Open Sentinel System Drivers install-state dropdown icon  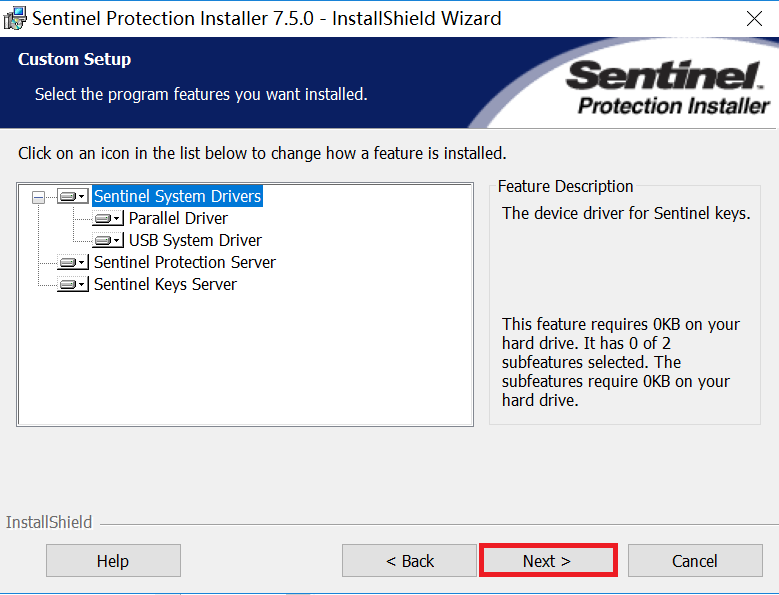click(73, 196)
